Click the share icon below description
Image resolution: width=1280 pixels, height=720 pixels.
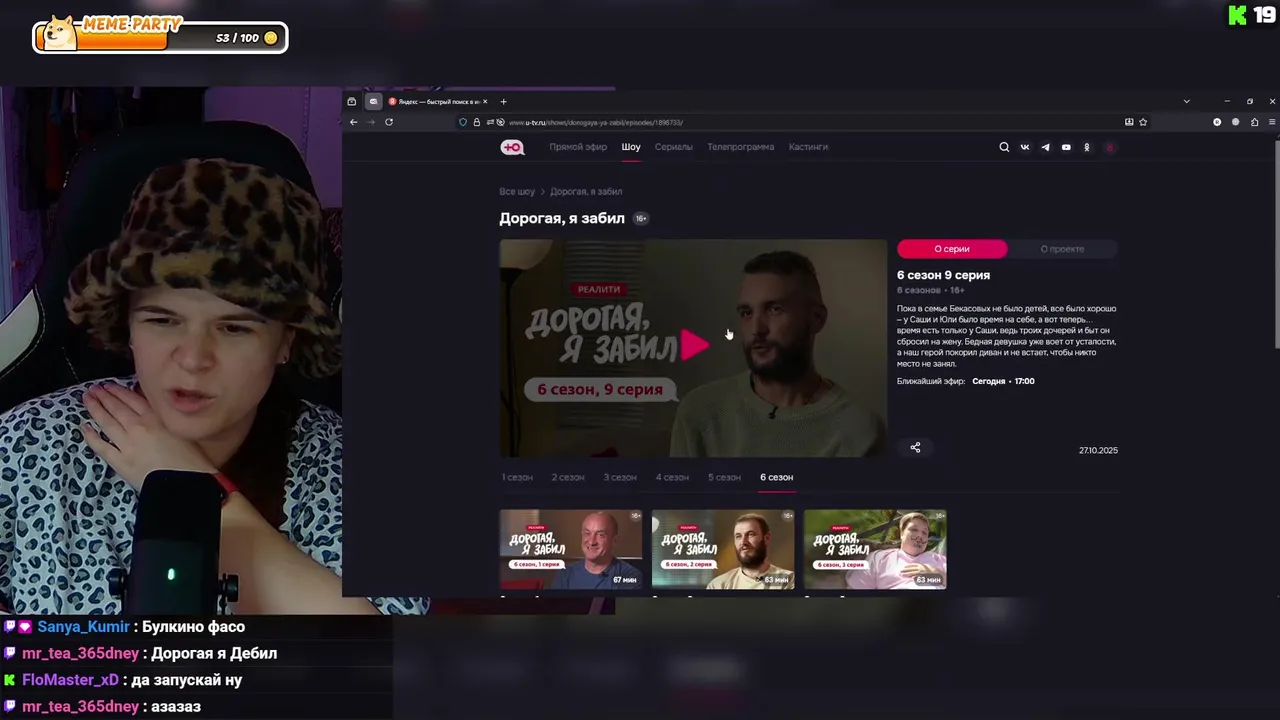click(x=915, y=447)
